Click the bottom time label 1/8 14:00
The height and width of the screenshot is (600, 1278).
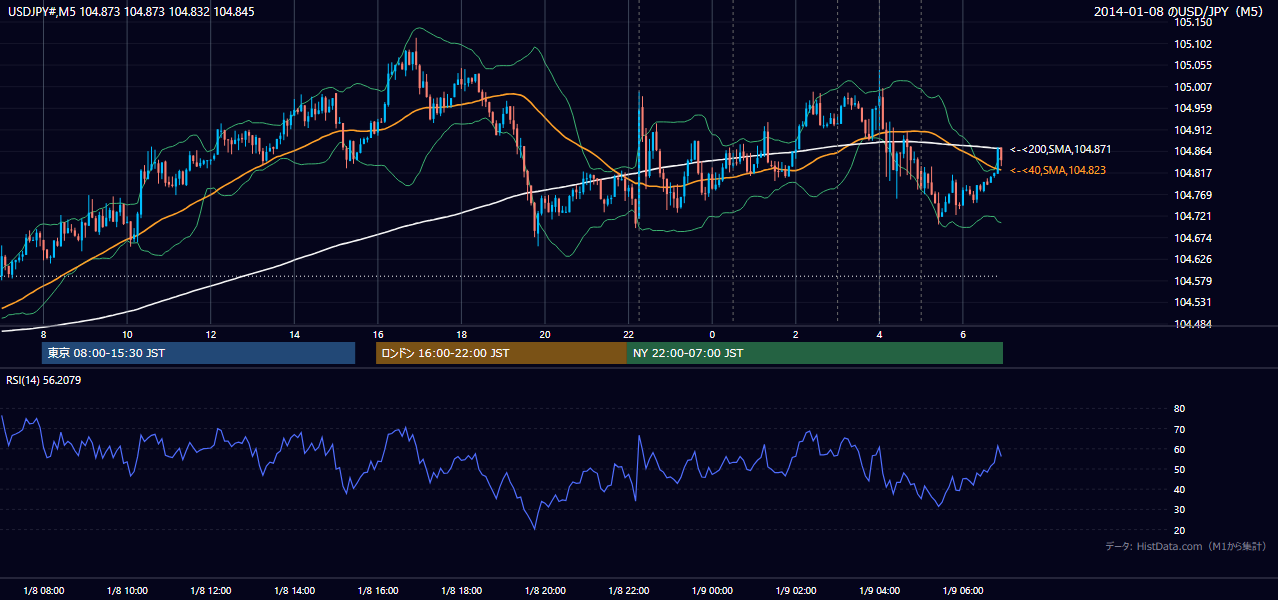click(294, 591)
